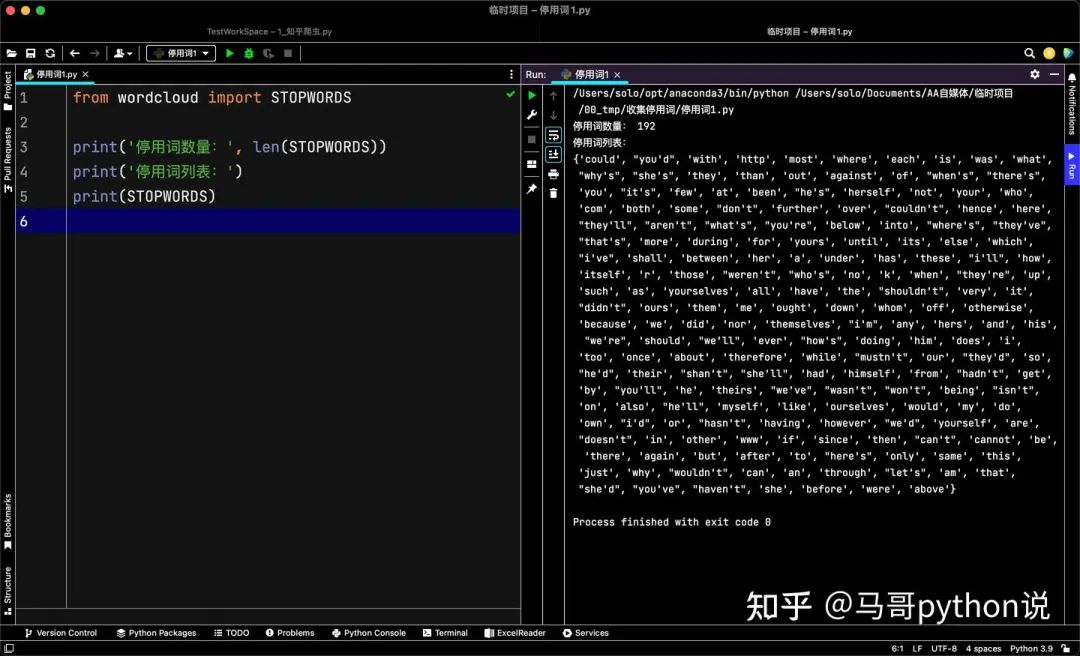The height and width of the screenshot is (656, 1080).
Task: Open the run configuration dropdown 停用词1
Action: [x=181, y=53]
